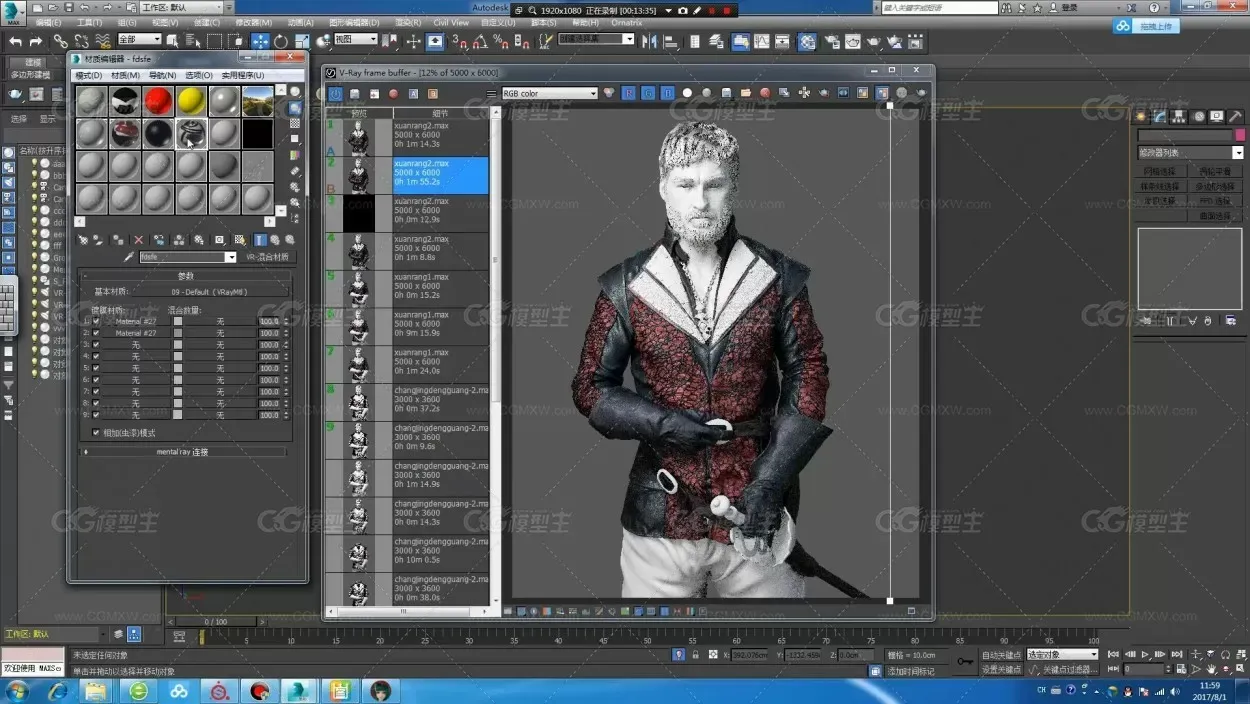
Task: Click coat row 1 blend color swatch
Action: pyautogui.click(x=178, y=321)
